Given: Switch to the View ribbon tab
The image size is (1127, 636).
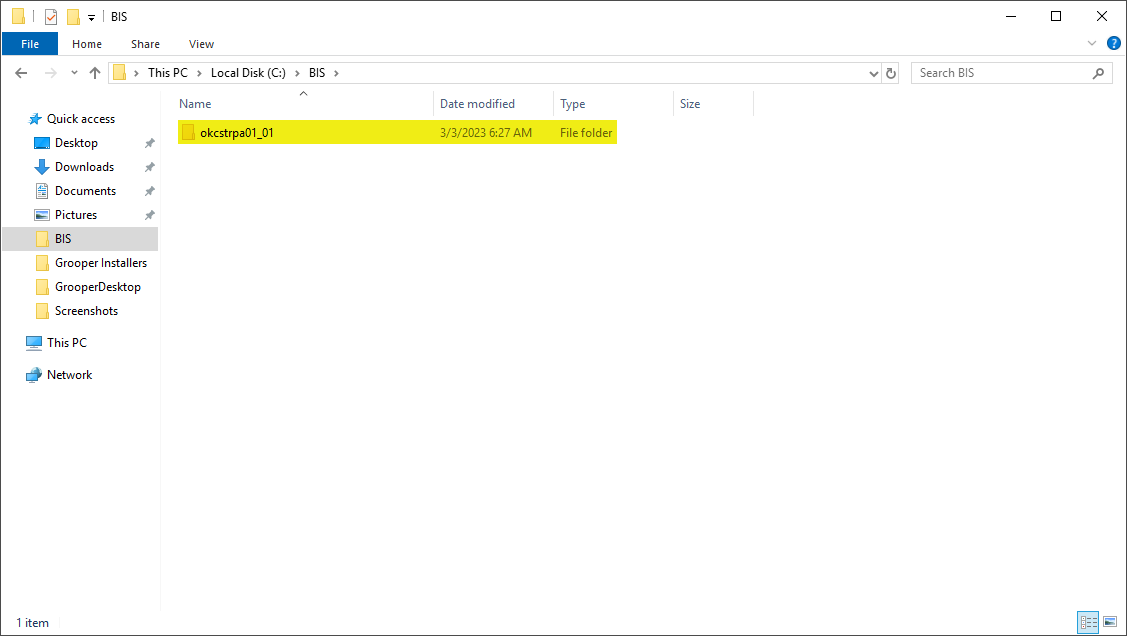Looking at the screenshot, I should [201, 44].
